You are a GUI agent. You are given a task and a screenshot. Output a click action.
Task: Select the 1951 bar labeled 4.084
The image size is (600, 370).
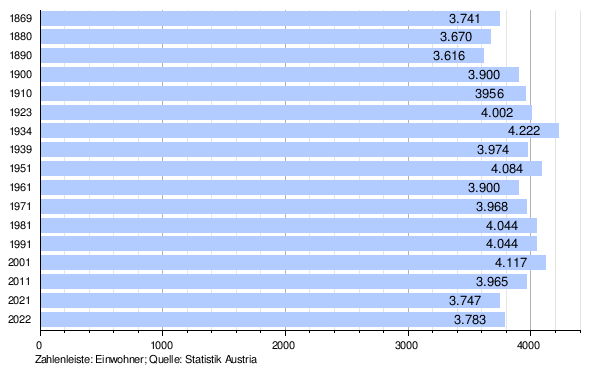point(291,168)
